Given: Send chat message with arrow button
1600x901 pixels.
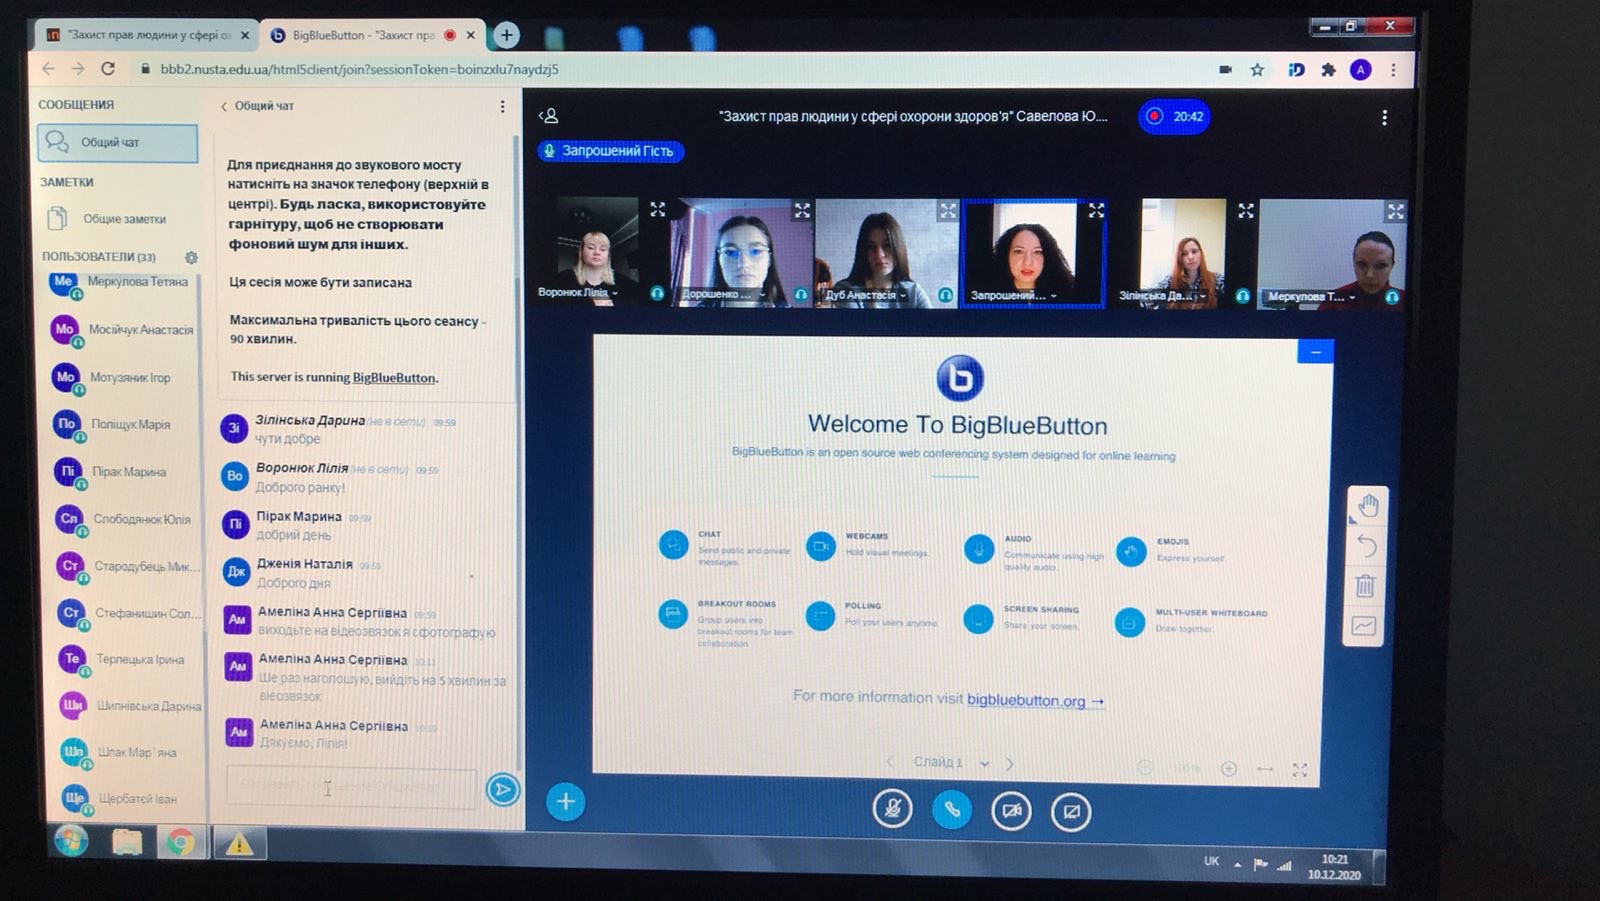Looking at the screenshot, I should (x=502, y=790).
